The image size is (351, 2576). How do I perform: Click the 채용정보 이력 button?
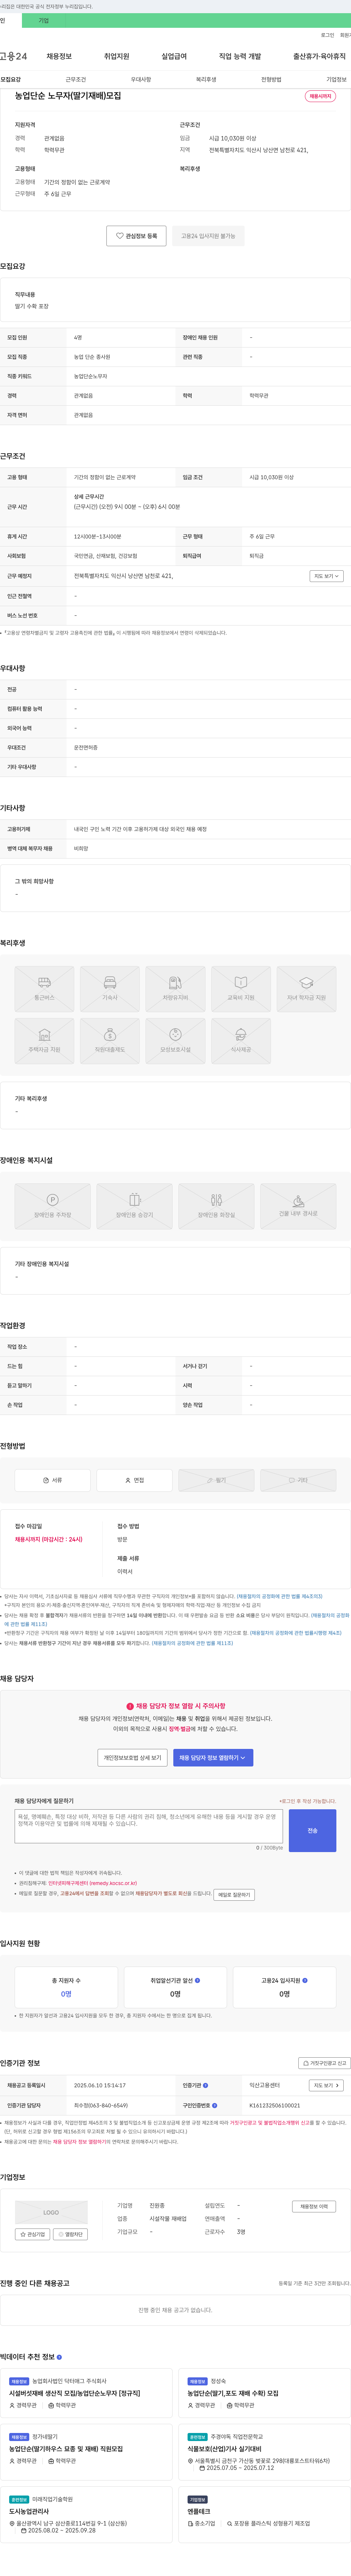pos(314,2207)
